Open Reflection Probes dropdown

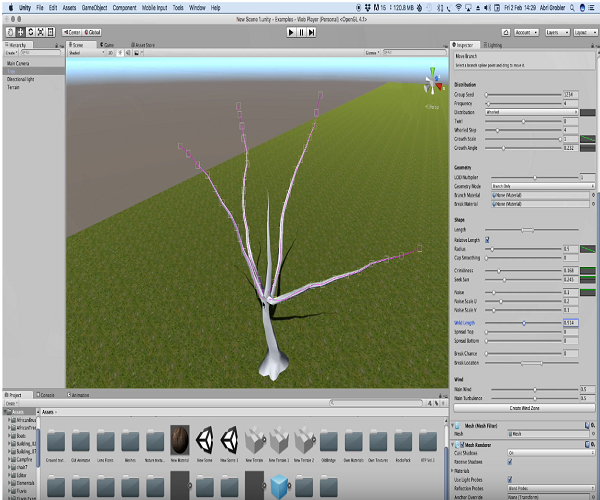551,489
